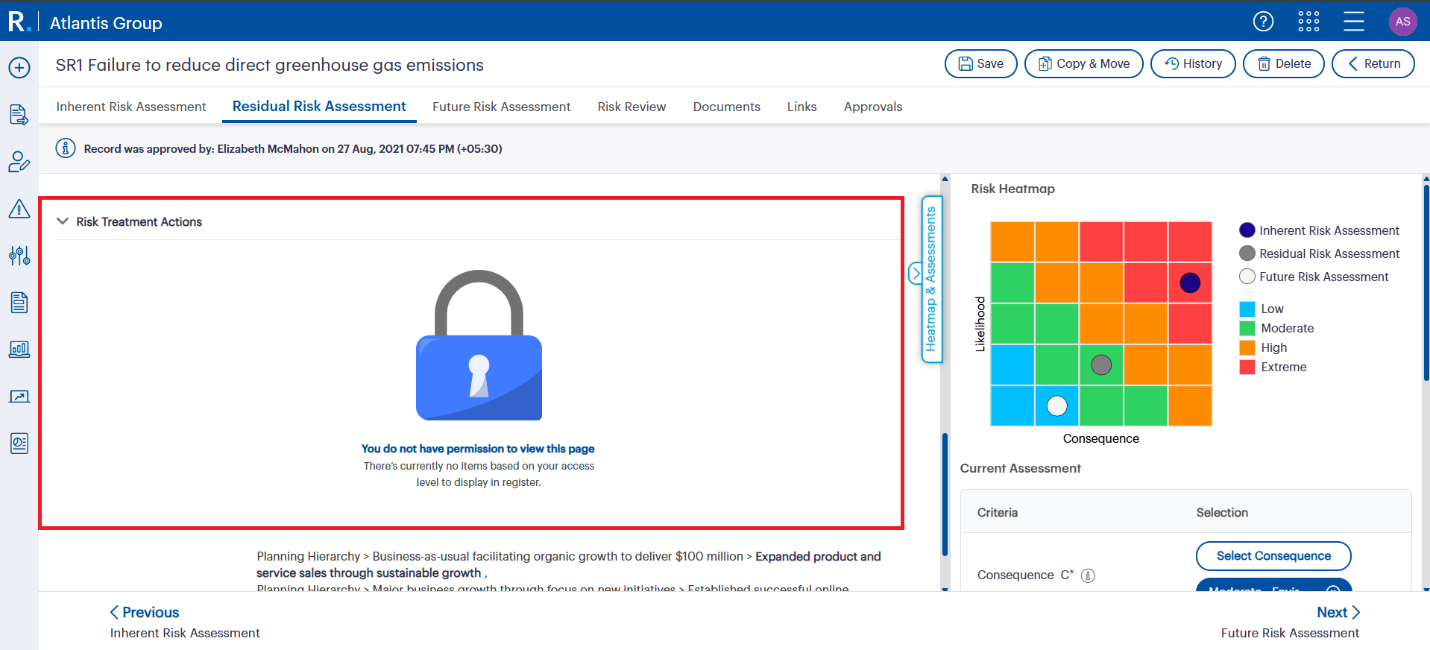Screen dimensions: 1430x650
Task: Click the plus add icon in sidebar
Action: [x=19, y=68]
